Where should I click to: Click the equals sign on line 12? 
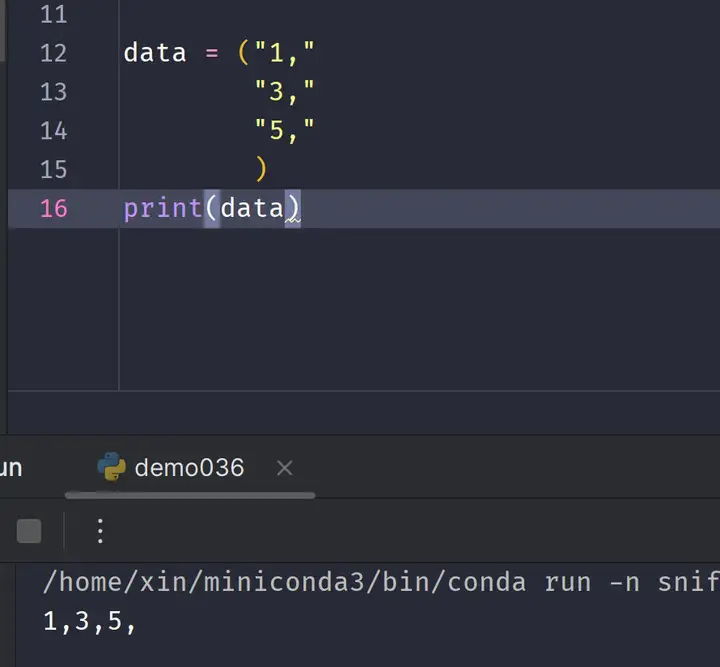212,53
